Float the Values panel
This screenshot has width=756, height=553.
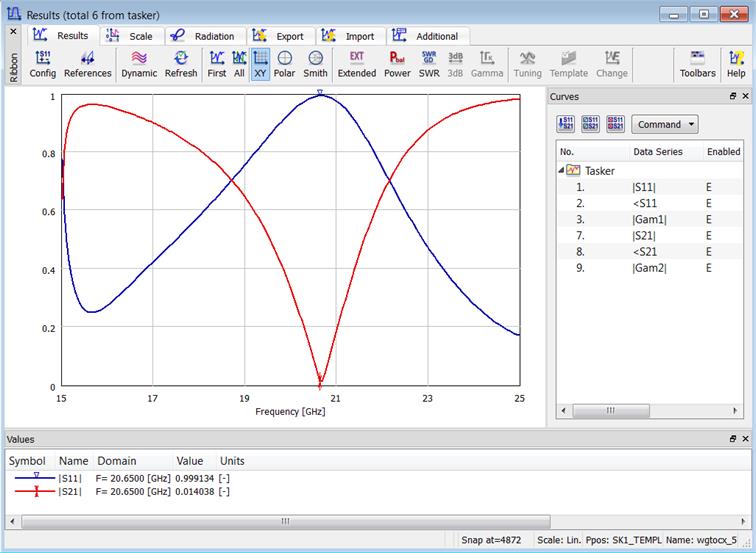point(733,439)
